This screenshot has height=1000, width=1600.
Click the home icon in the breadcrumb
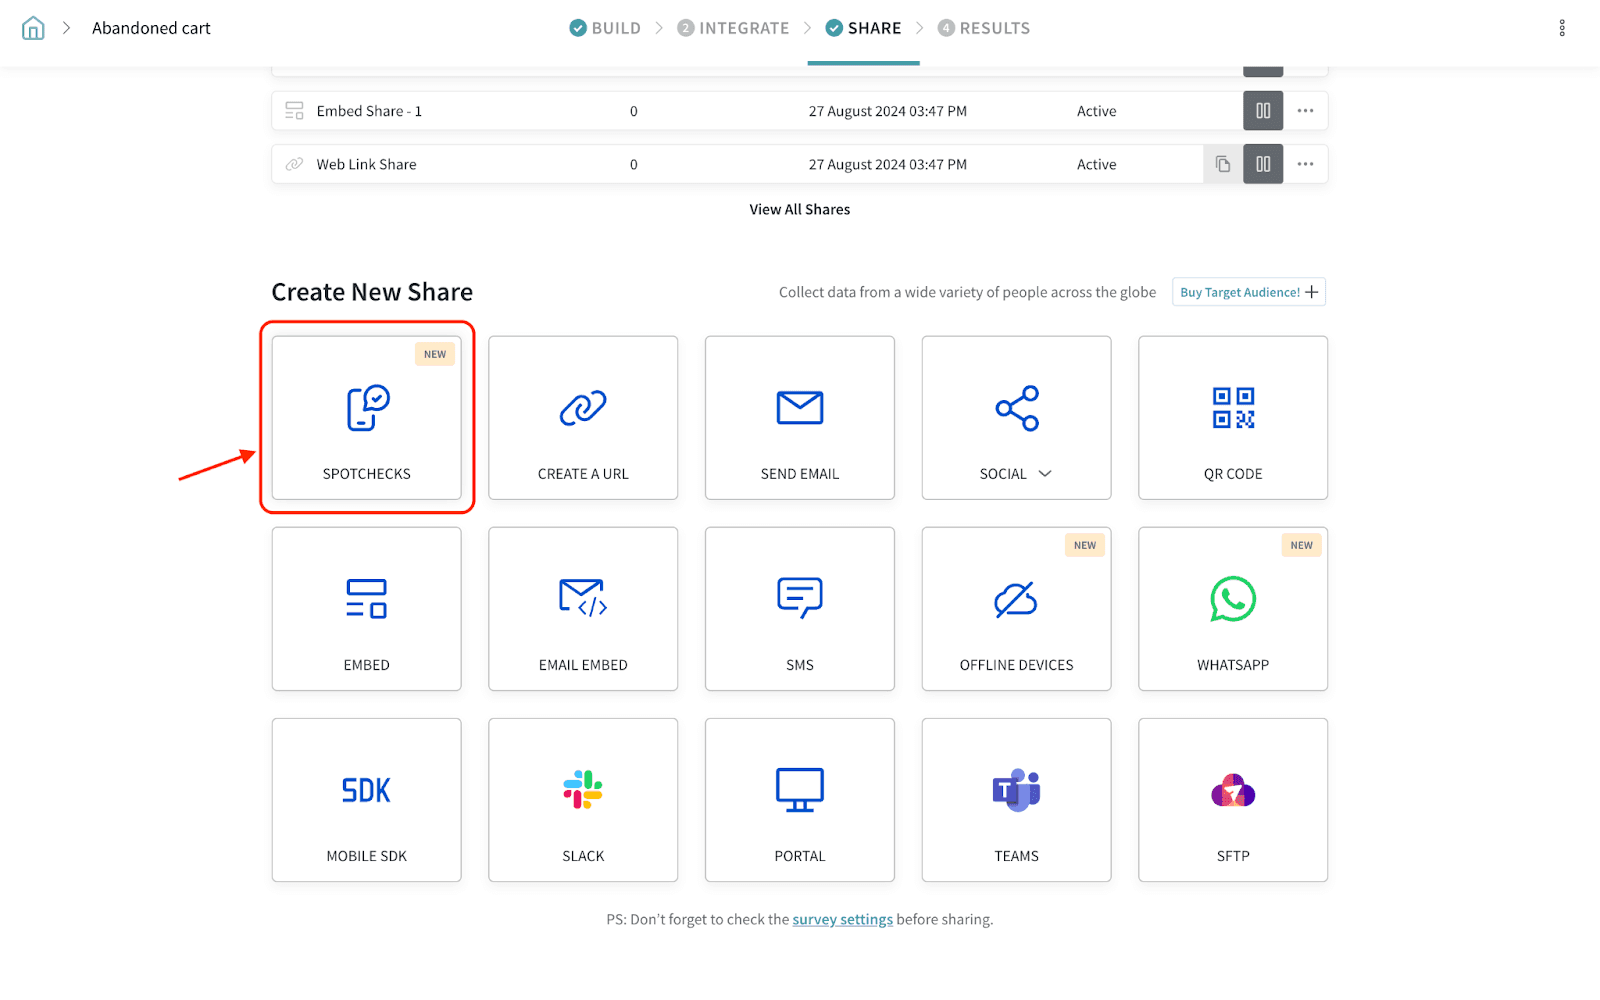pyautogui.click(x=33, y=28)
